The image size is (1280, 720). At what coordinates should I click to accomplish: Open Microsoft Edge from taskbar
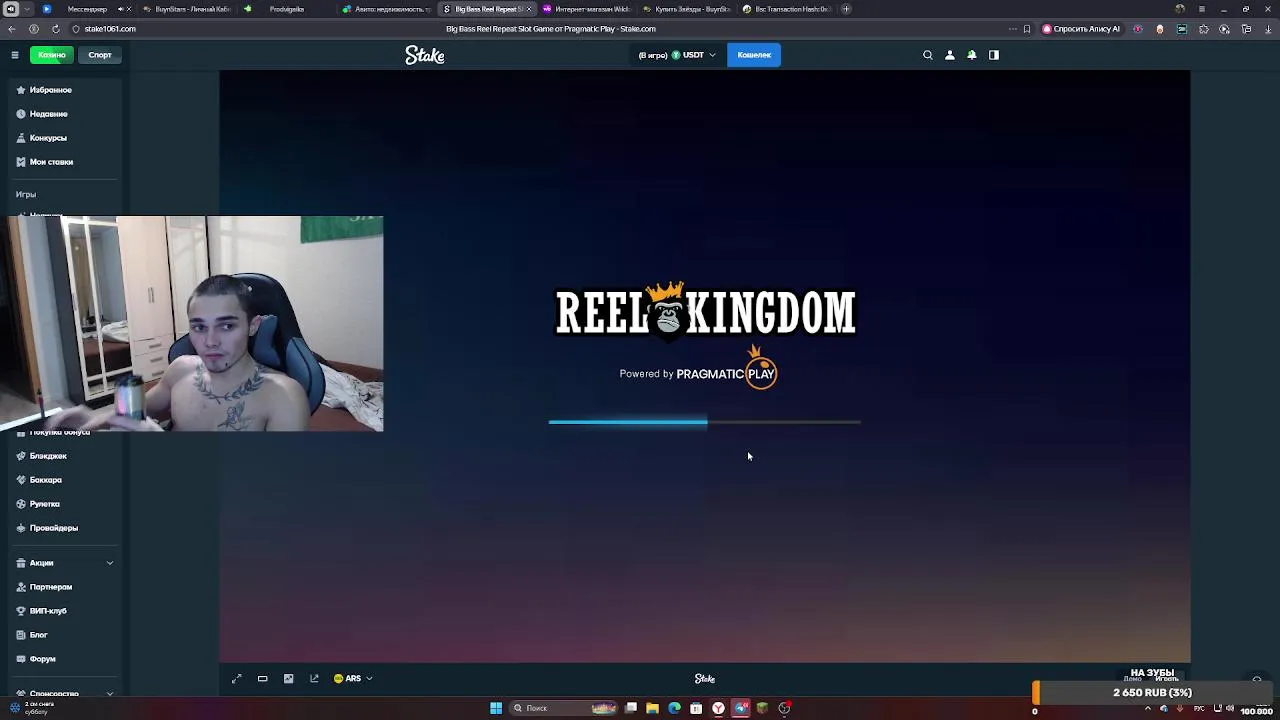pos(674,708)
